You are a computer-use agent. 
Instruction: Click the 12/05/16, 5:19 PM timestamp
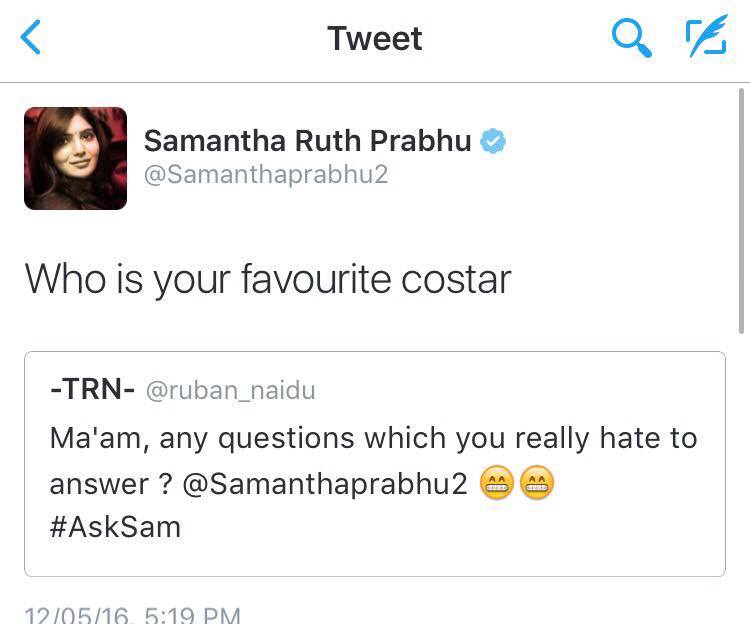tap(132, 614)
